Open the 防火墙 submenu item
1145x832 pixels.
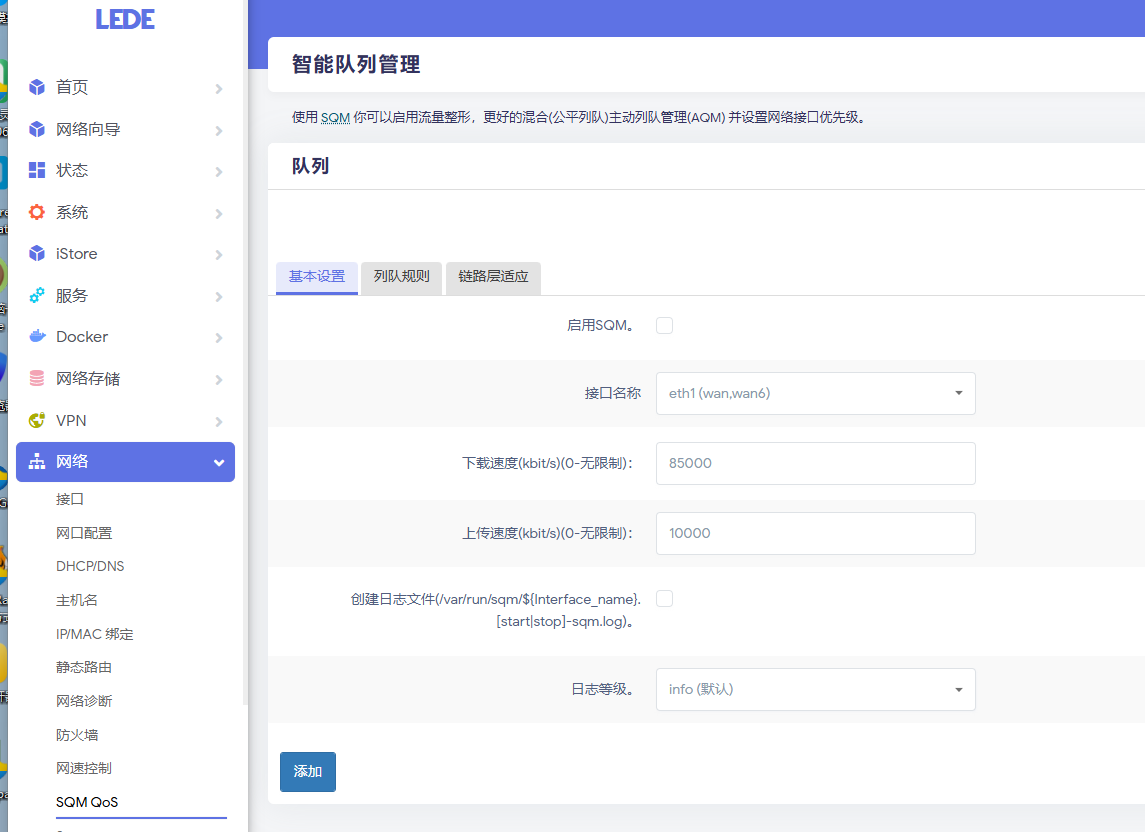click(77, 735)
